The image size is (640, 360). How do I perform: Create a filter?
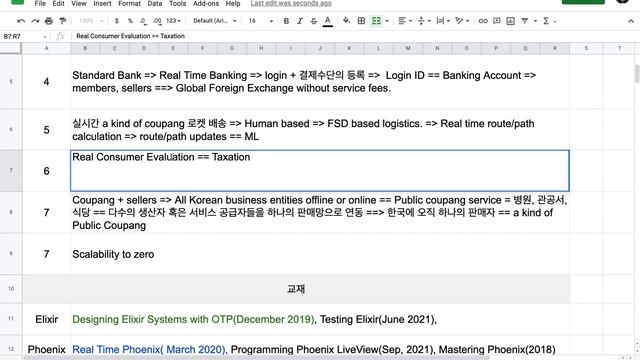click(524, 21)
